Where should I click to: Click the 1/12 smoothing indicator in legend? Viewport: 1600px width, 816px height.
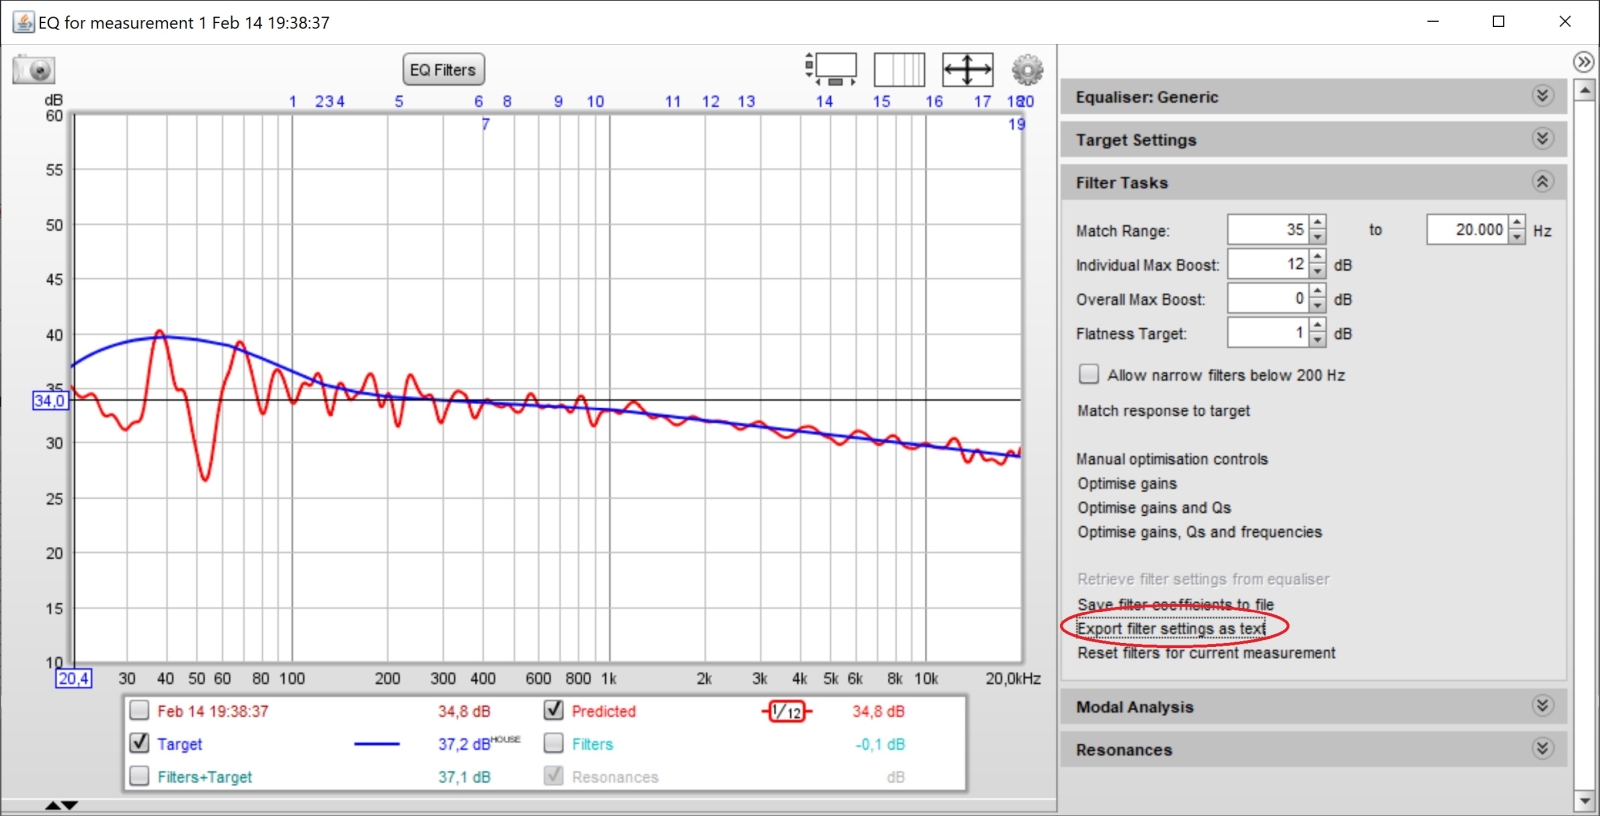[x=787, y=712]
